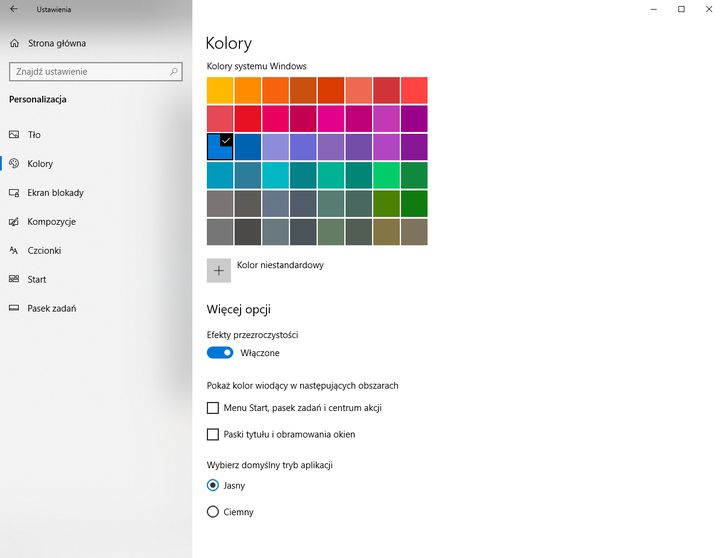
Task: Check Menu Start, pasek zadań i centrum akcji
Action: click(212, 408)
